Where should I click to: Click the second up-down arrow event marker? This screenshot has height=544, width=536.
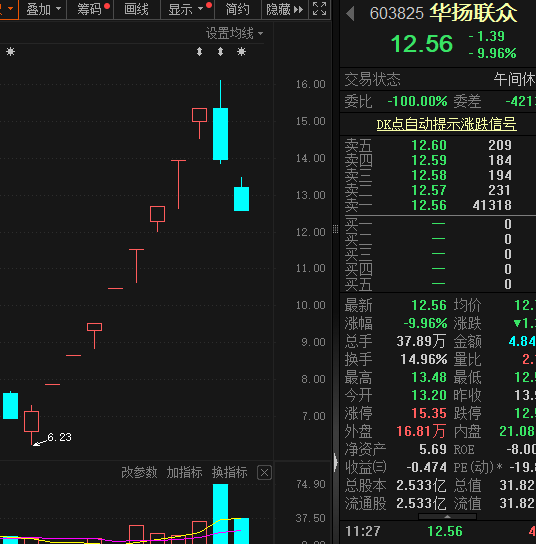pyautogui.click(x=220, y=52)
